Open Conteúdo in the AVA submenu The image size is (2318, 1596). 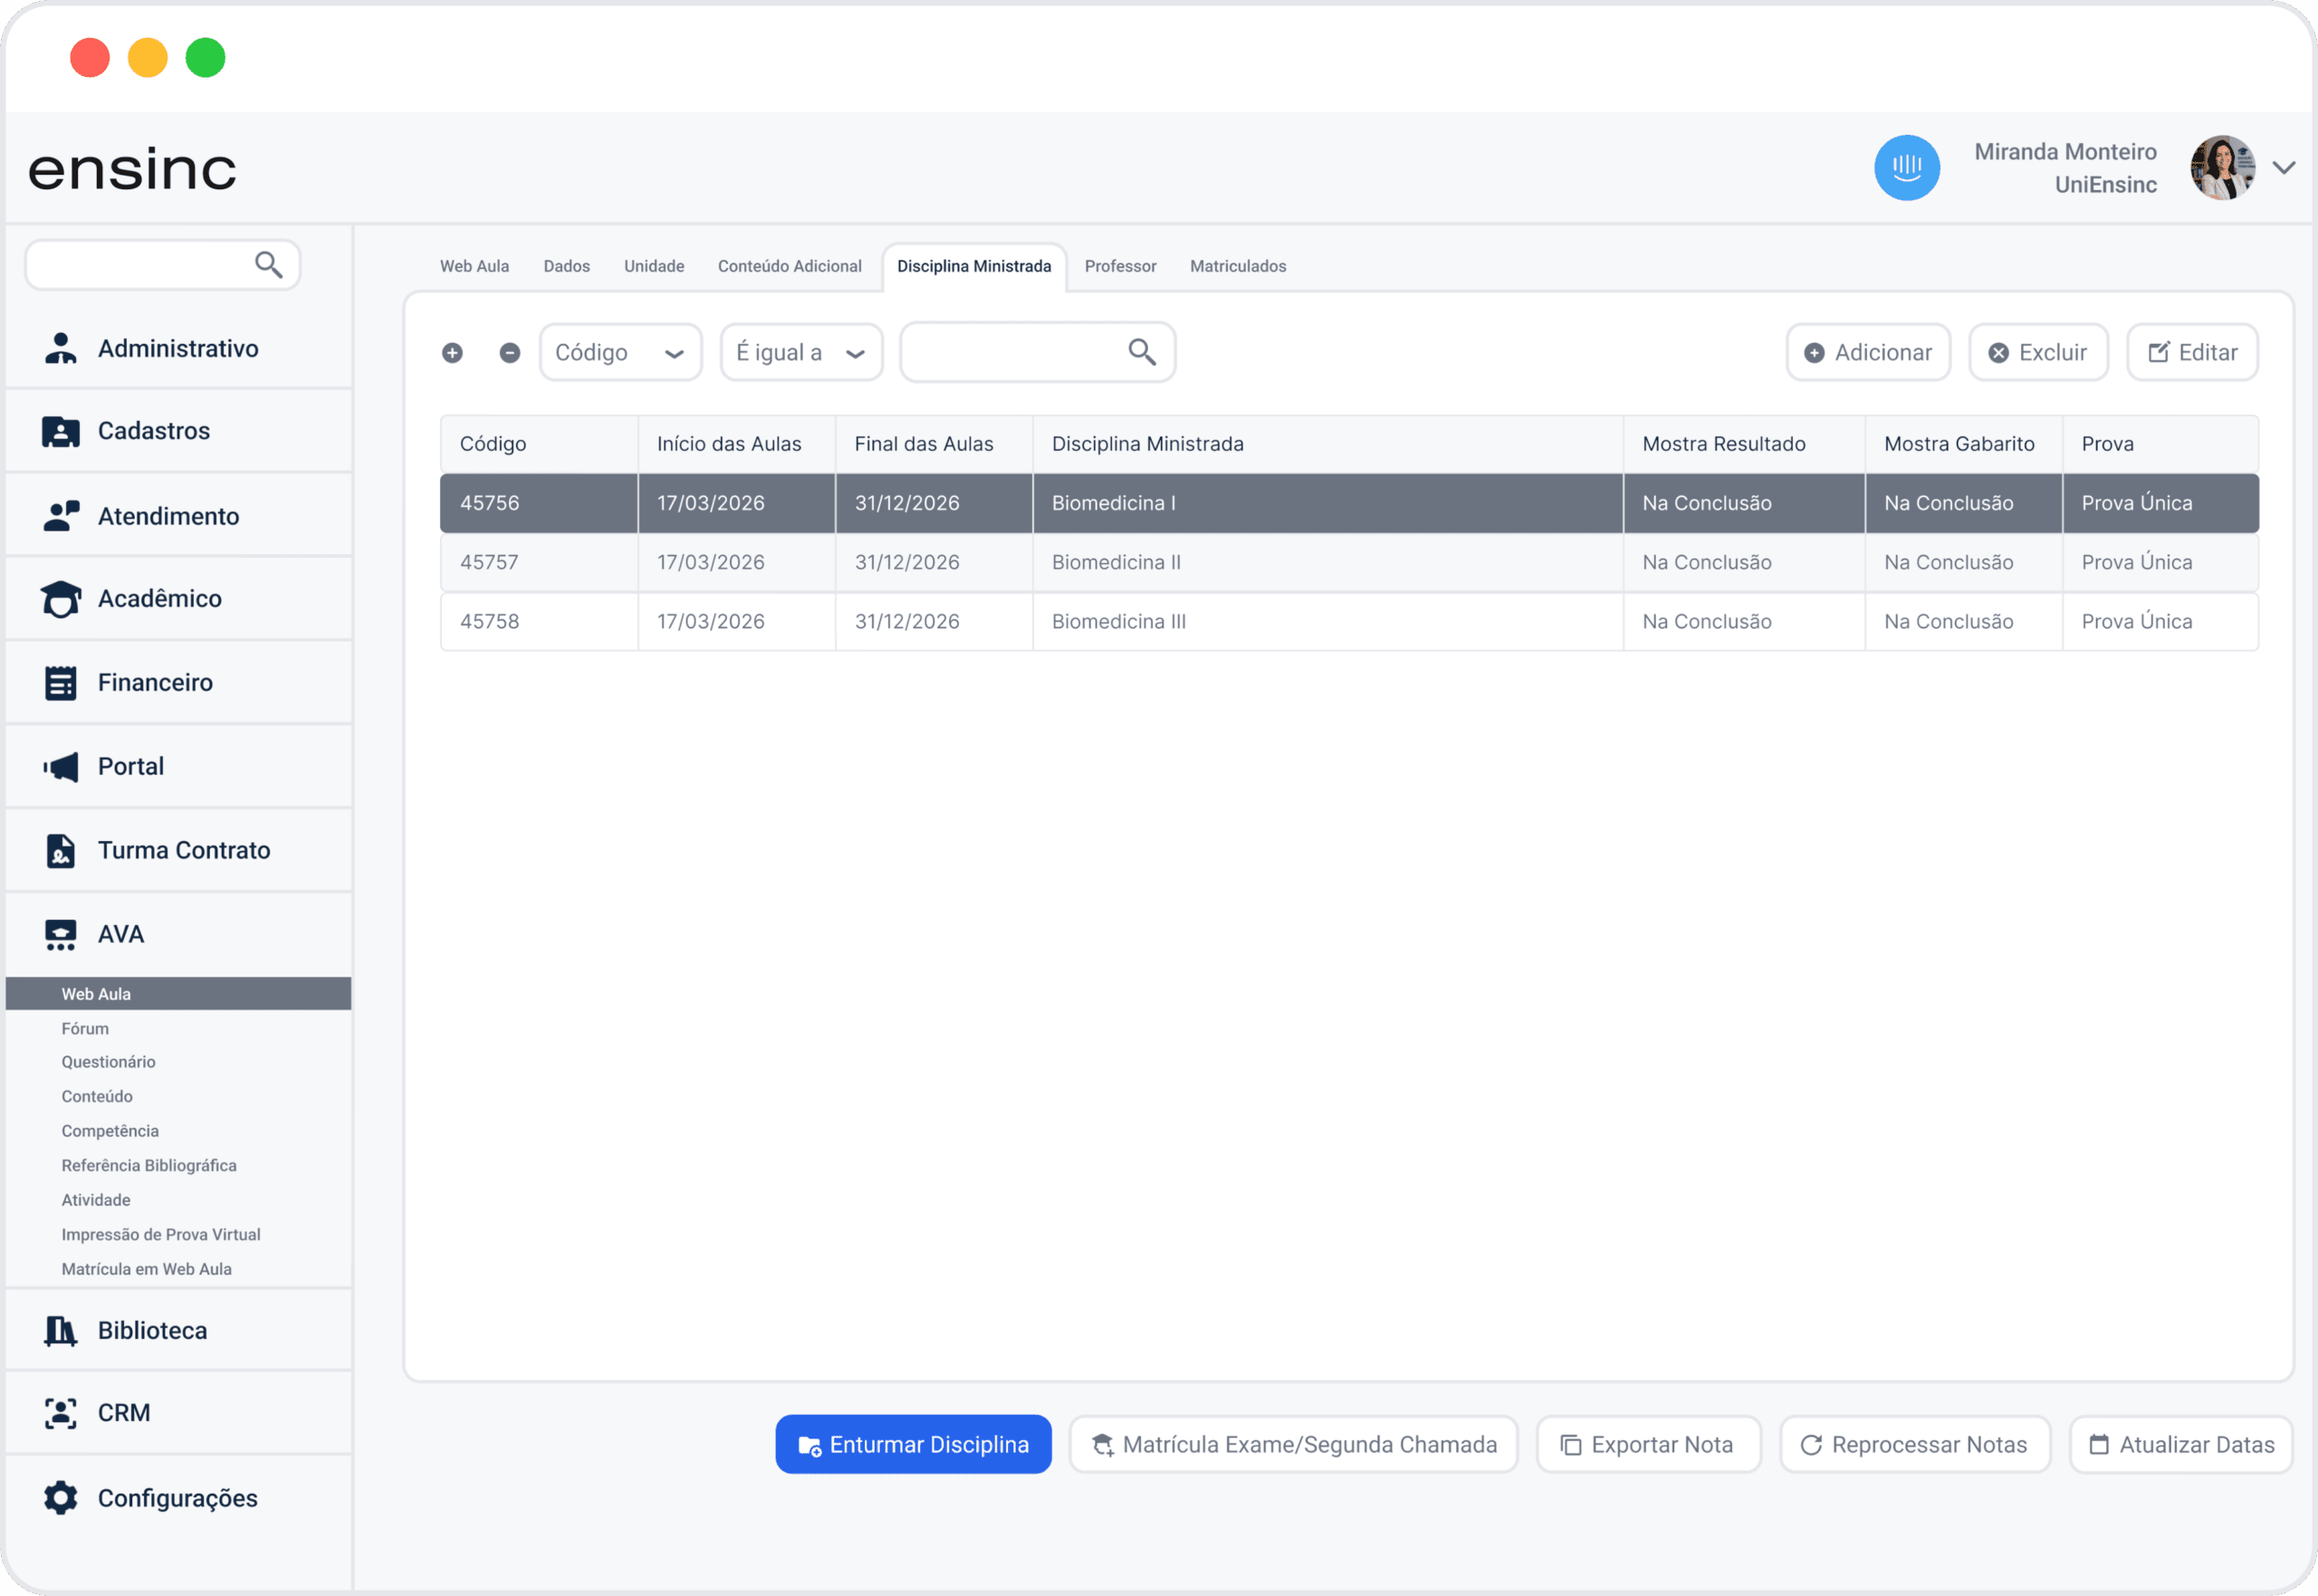tap(97, 1096)
